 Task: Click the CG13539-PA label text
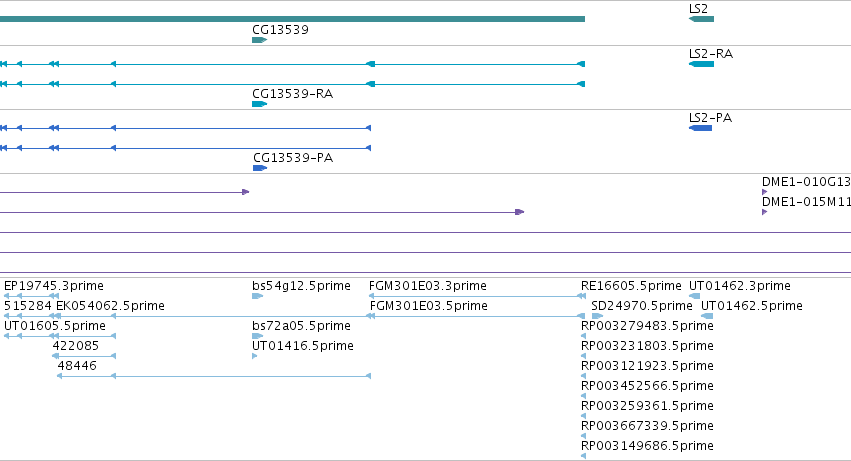click(x=293, y=158)
